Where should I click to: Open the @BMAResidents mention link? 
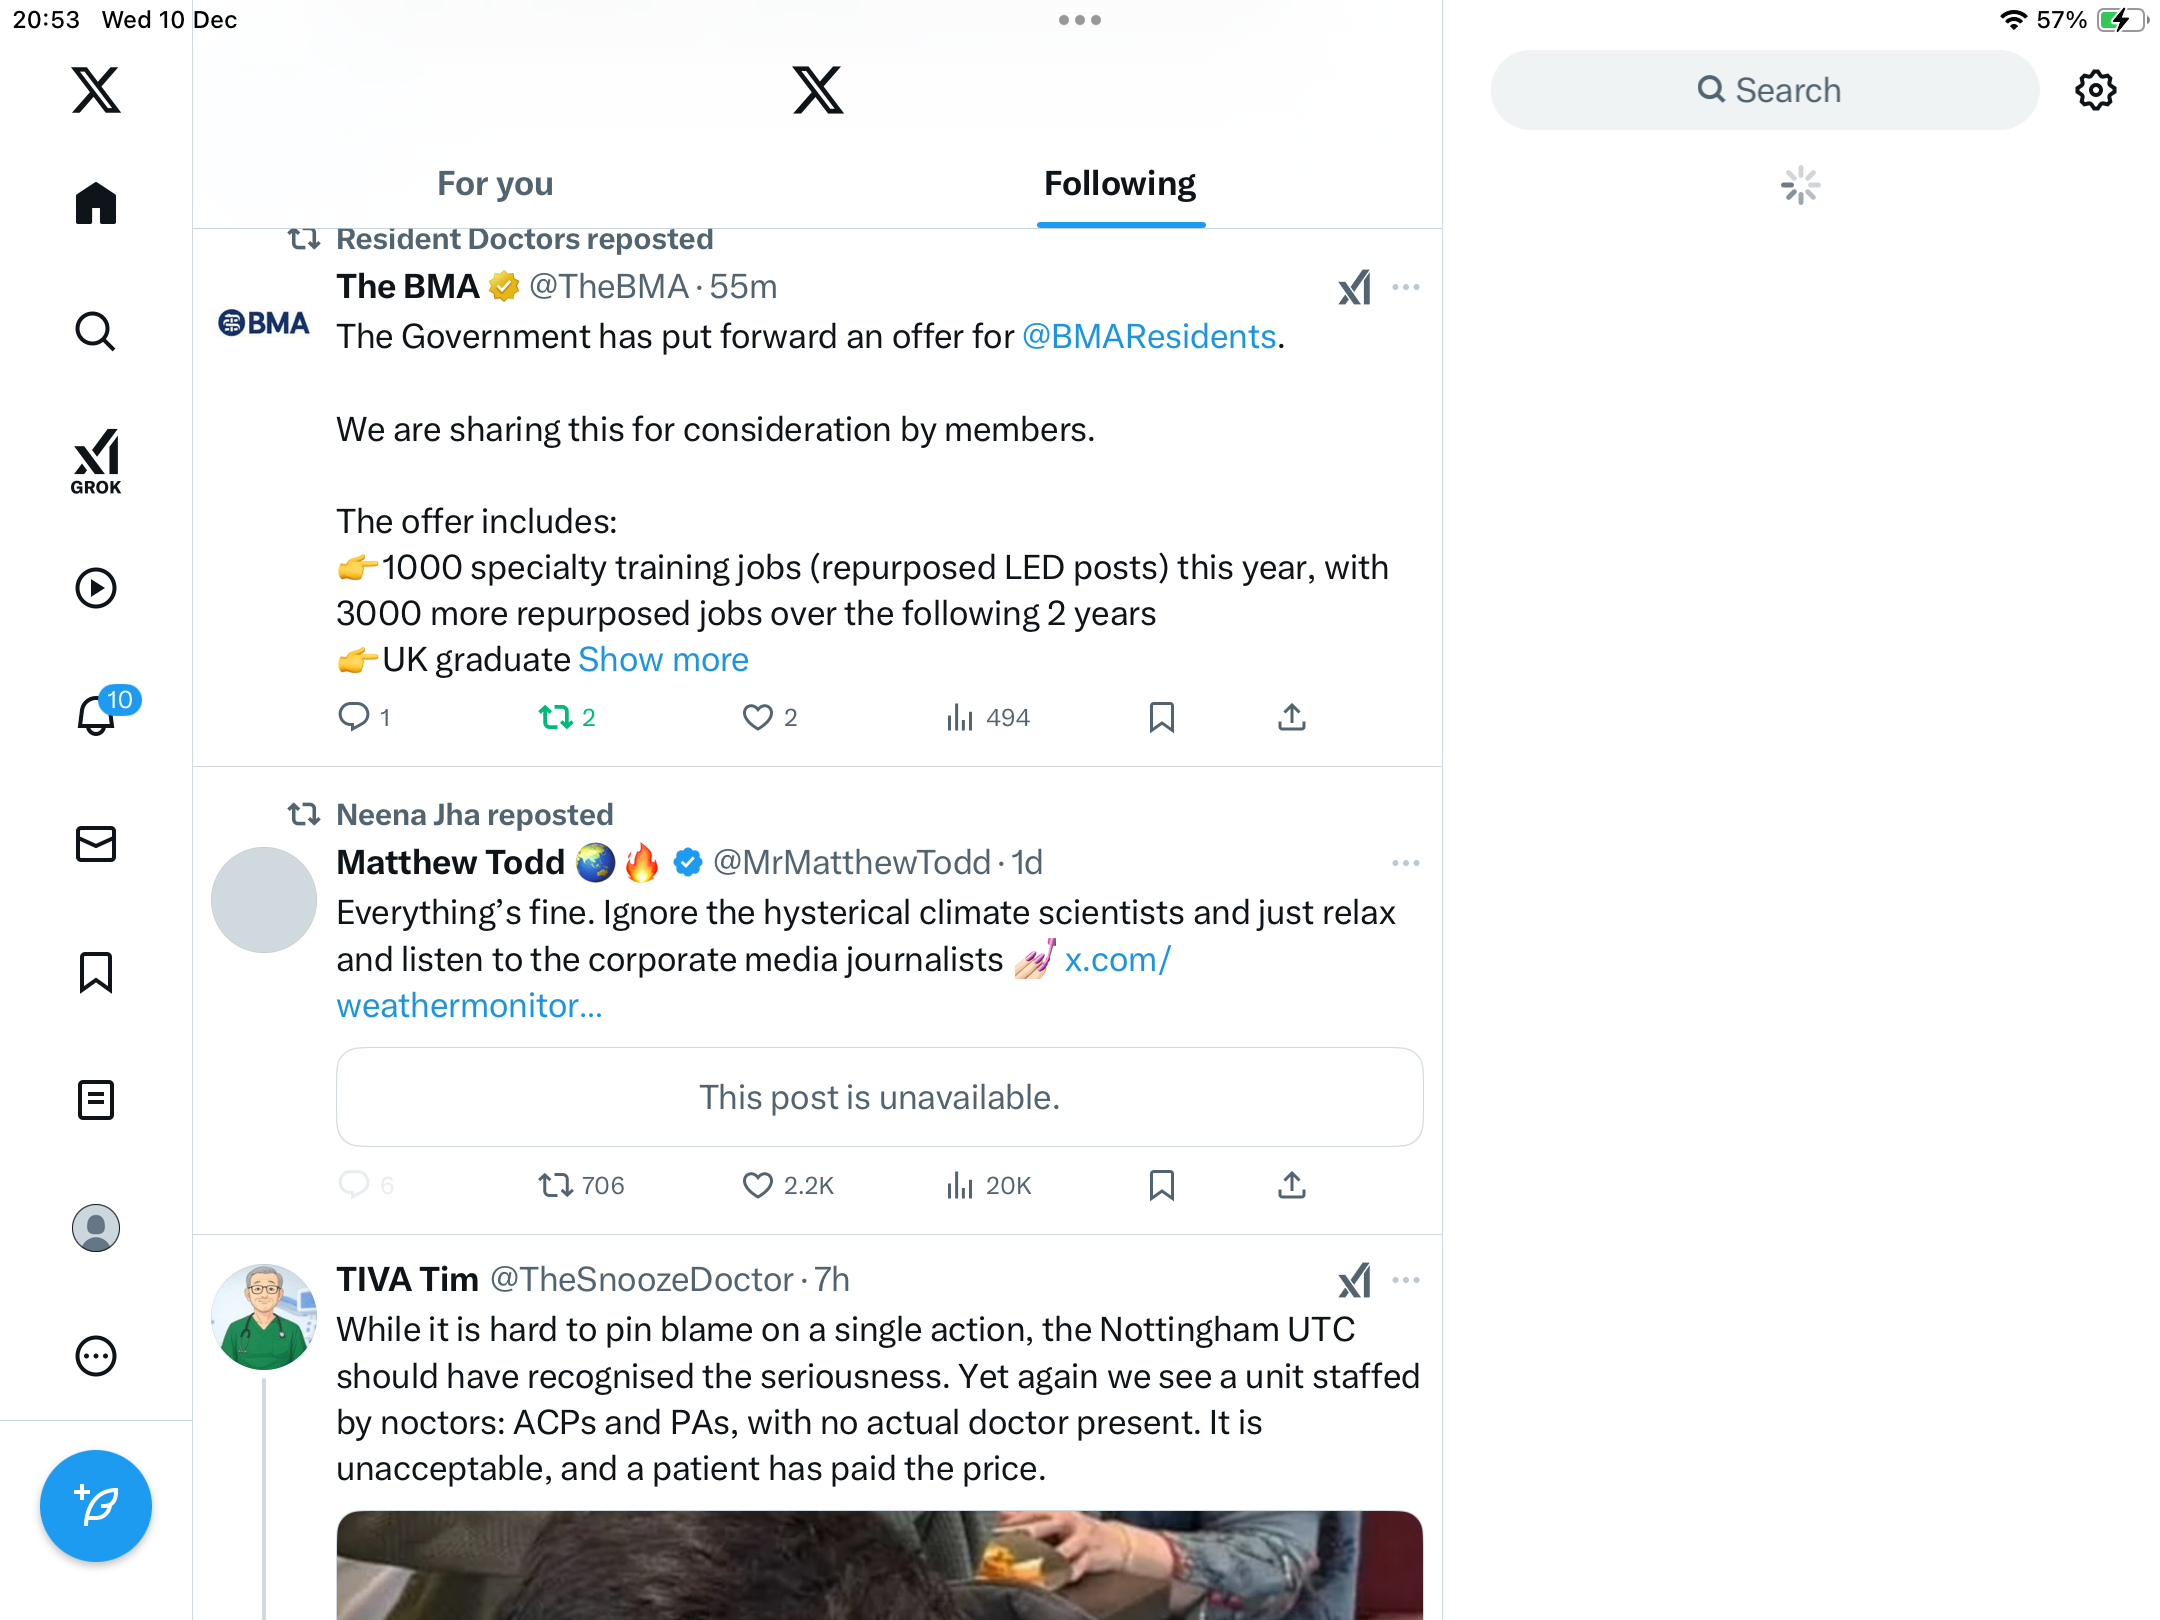click(x=1149, y=337)
